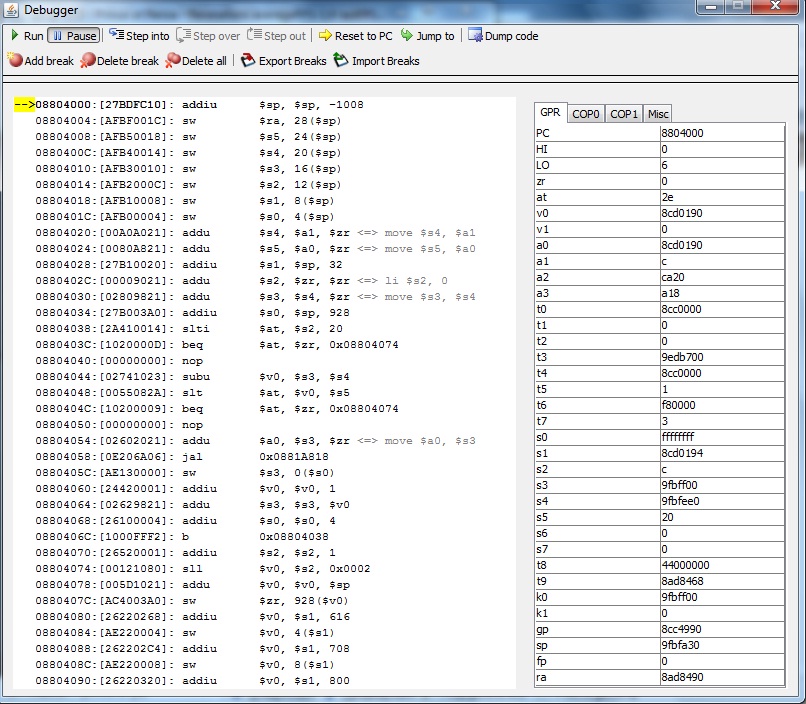Click Add break icon
This screenshot has width=806, height=704.
click(15, 61)
